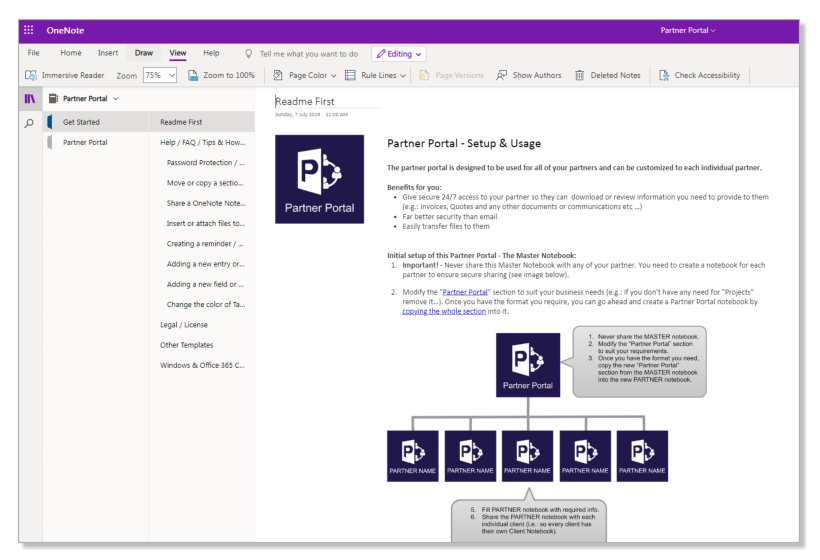Click the Page Versions icon

[424, 75]
